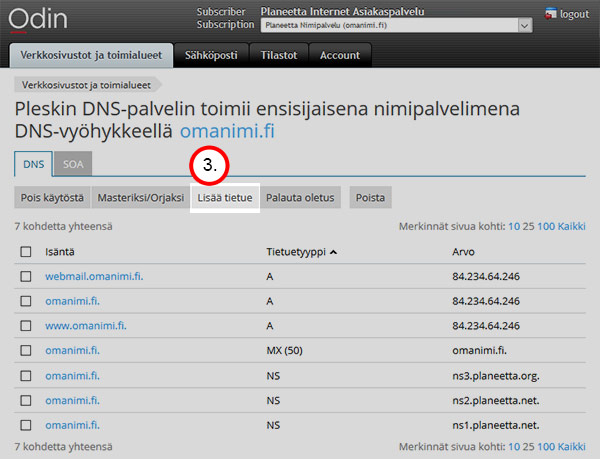Open the omanimi.fi. link for ns2.planeetta.net.
The height and width of the screenshot is (459, 600).
[72, 400]
